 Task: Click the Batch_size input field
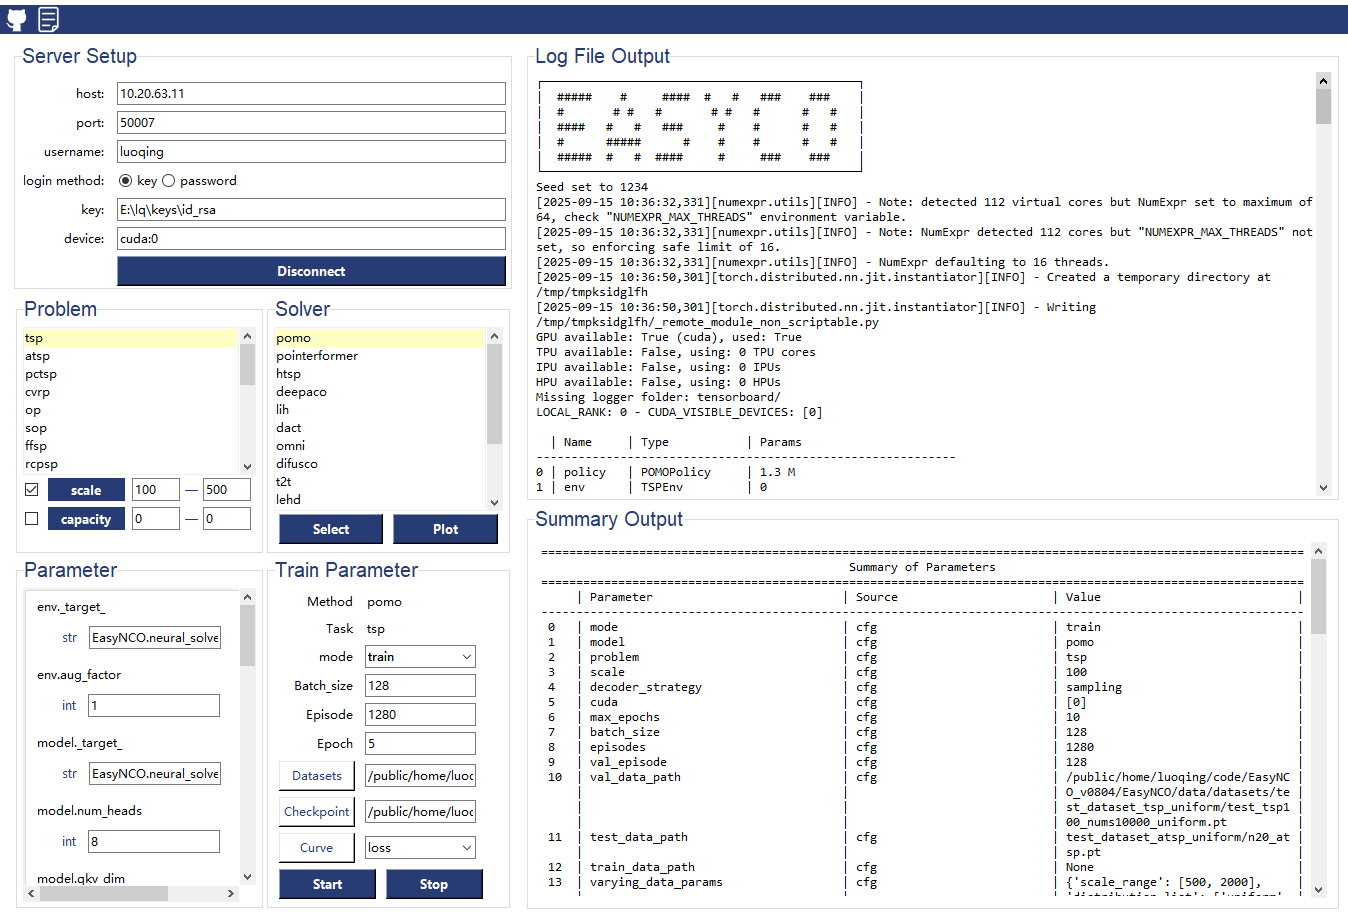click(x=420, y=686)
